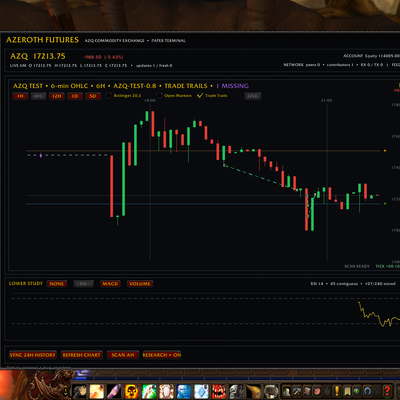Set lower study to NONE
Screen dimensions: 400x400
[x=57, y=284]
